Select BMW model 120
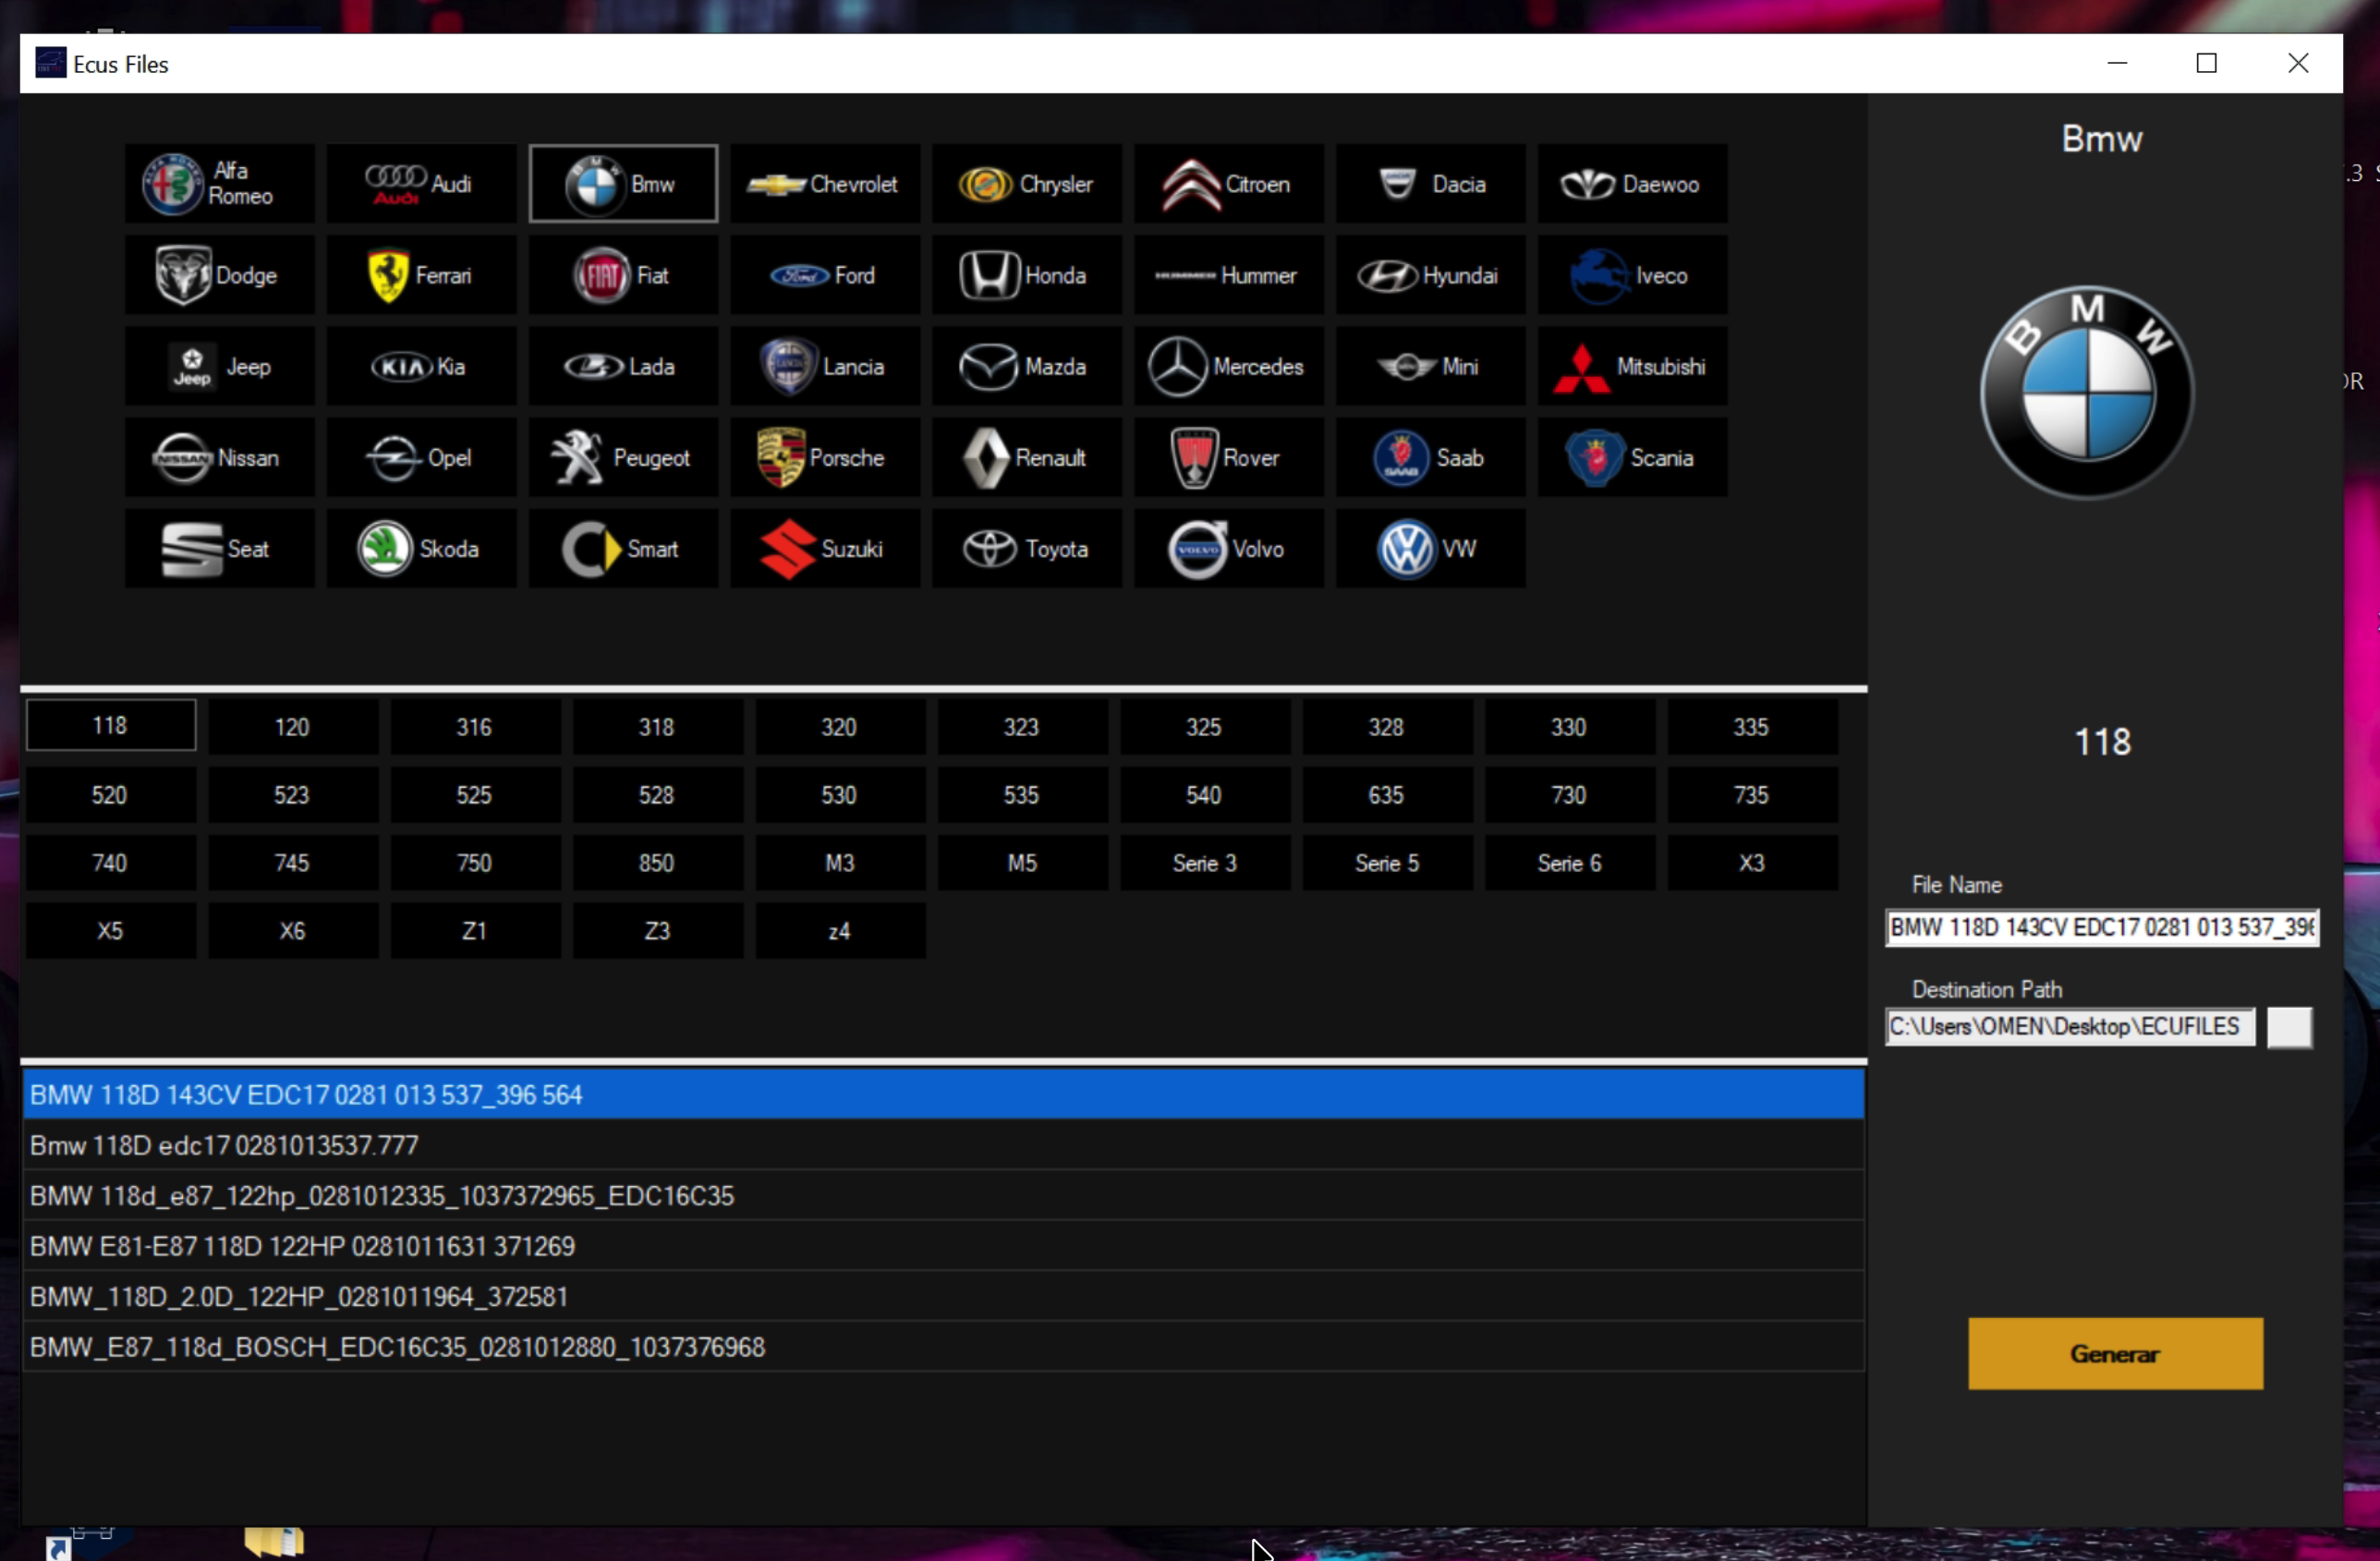The image size is (2380, 1561). click(292, 727)
